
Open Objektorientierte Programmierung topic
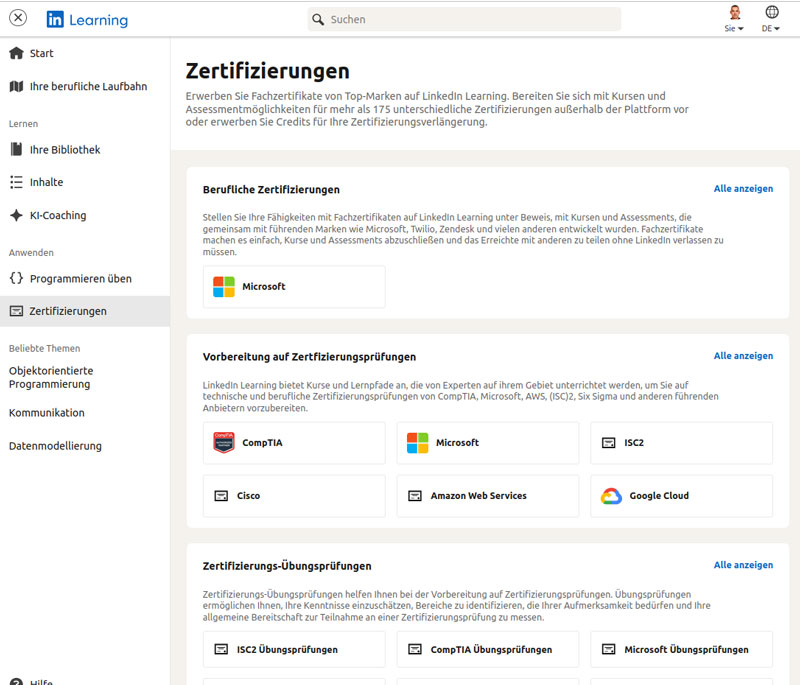pyautogui.click(x=51, y=377)
